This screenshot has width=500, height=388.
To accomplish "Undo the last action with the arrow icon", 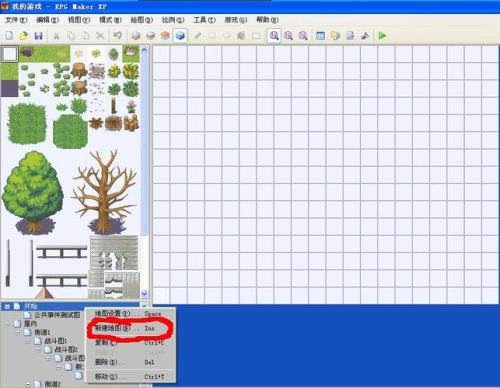I will point(117,35).
